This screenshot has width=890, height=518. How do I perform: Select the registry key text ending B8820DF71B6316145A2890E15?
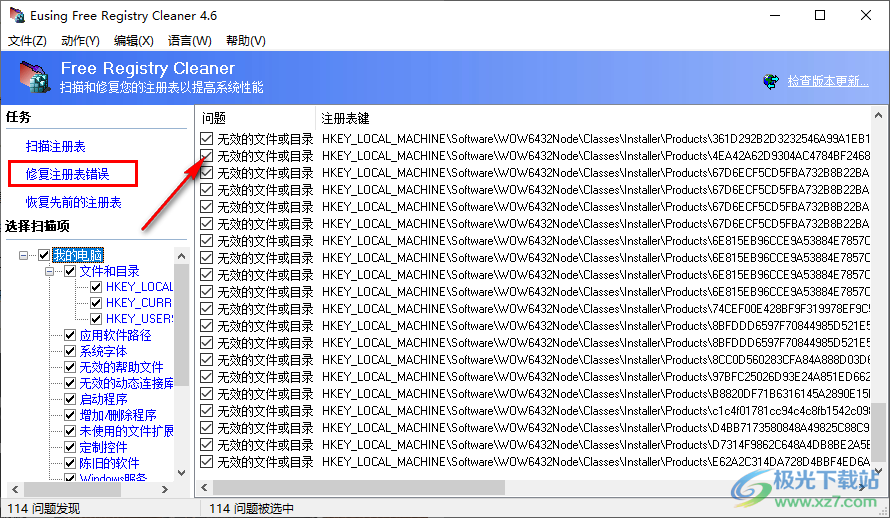click(596, 394)
